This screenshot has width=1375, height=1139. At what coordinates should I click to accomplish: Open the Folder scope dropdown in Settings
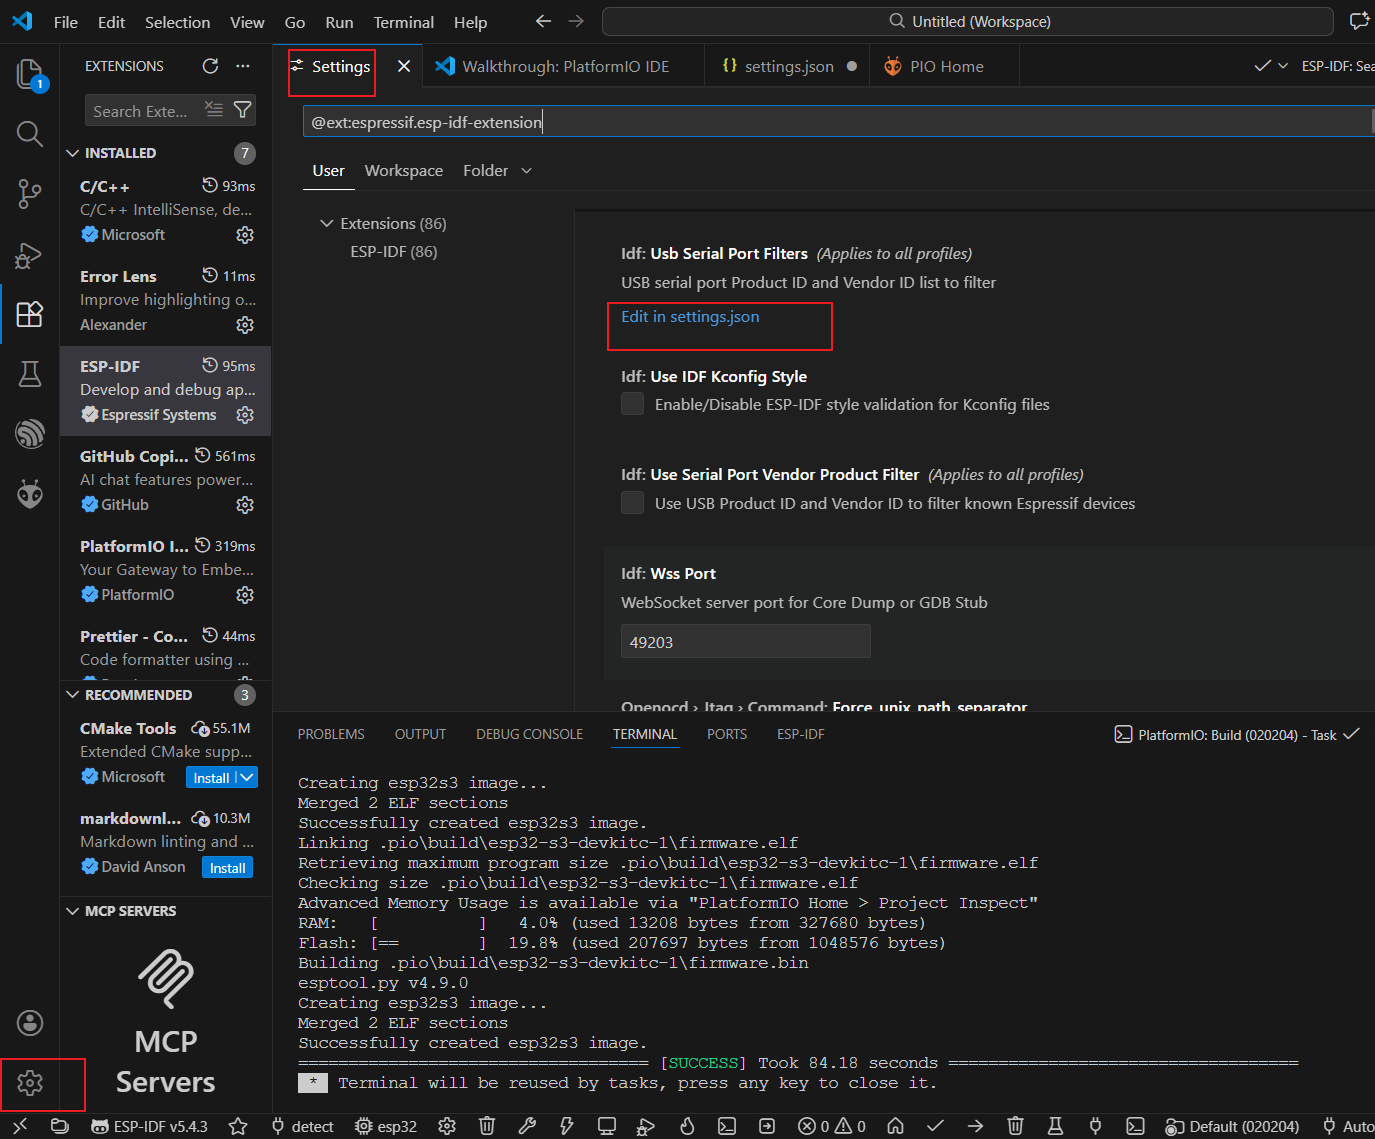coord(497,171)
